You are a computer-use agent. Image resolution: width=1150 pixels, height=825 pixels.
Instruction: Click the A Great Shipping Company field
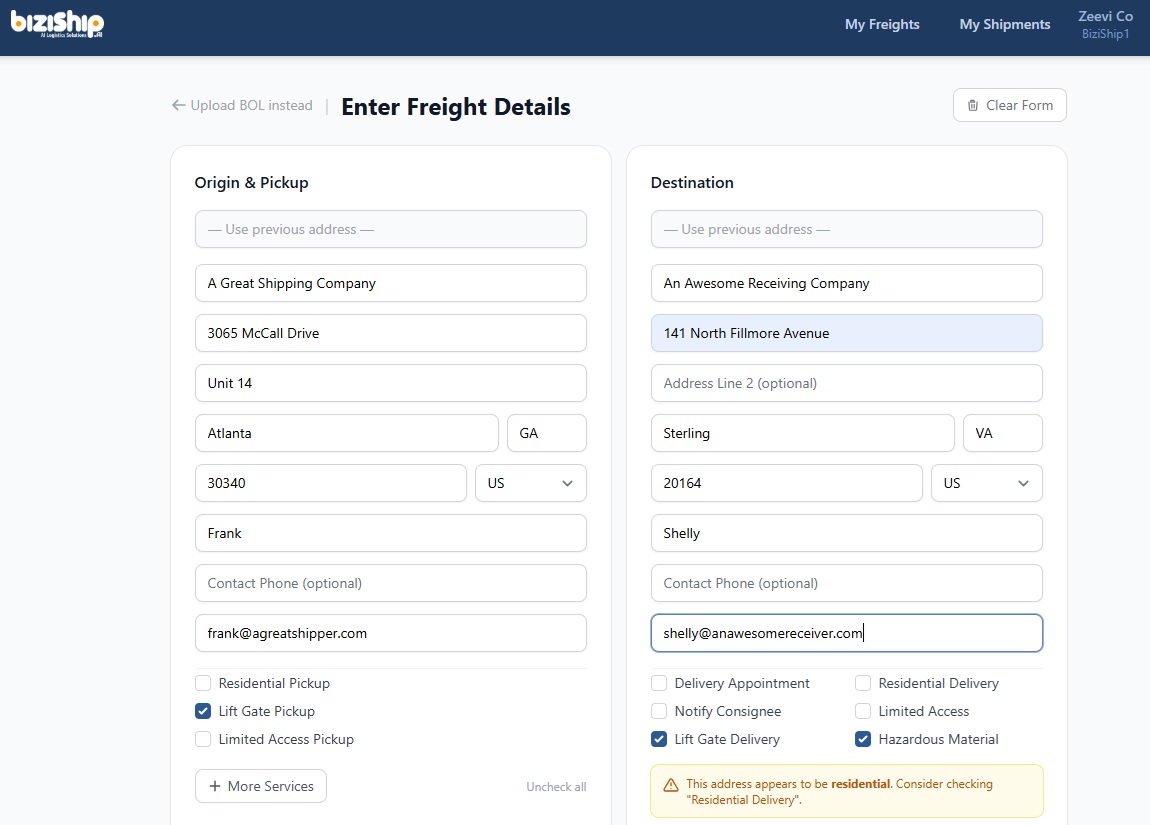click(x=391, y=283)
